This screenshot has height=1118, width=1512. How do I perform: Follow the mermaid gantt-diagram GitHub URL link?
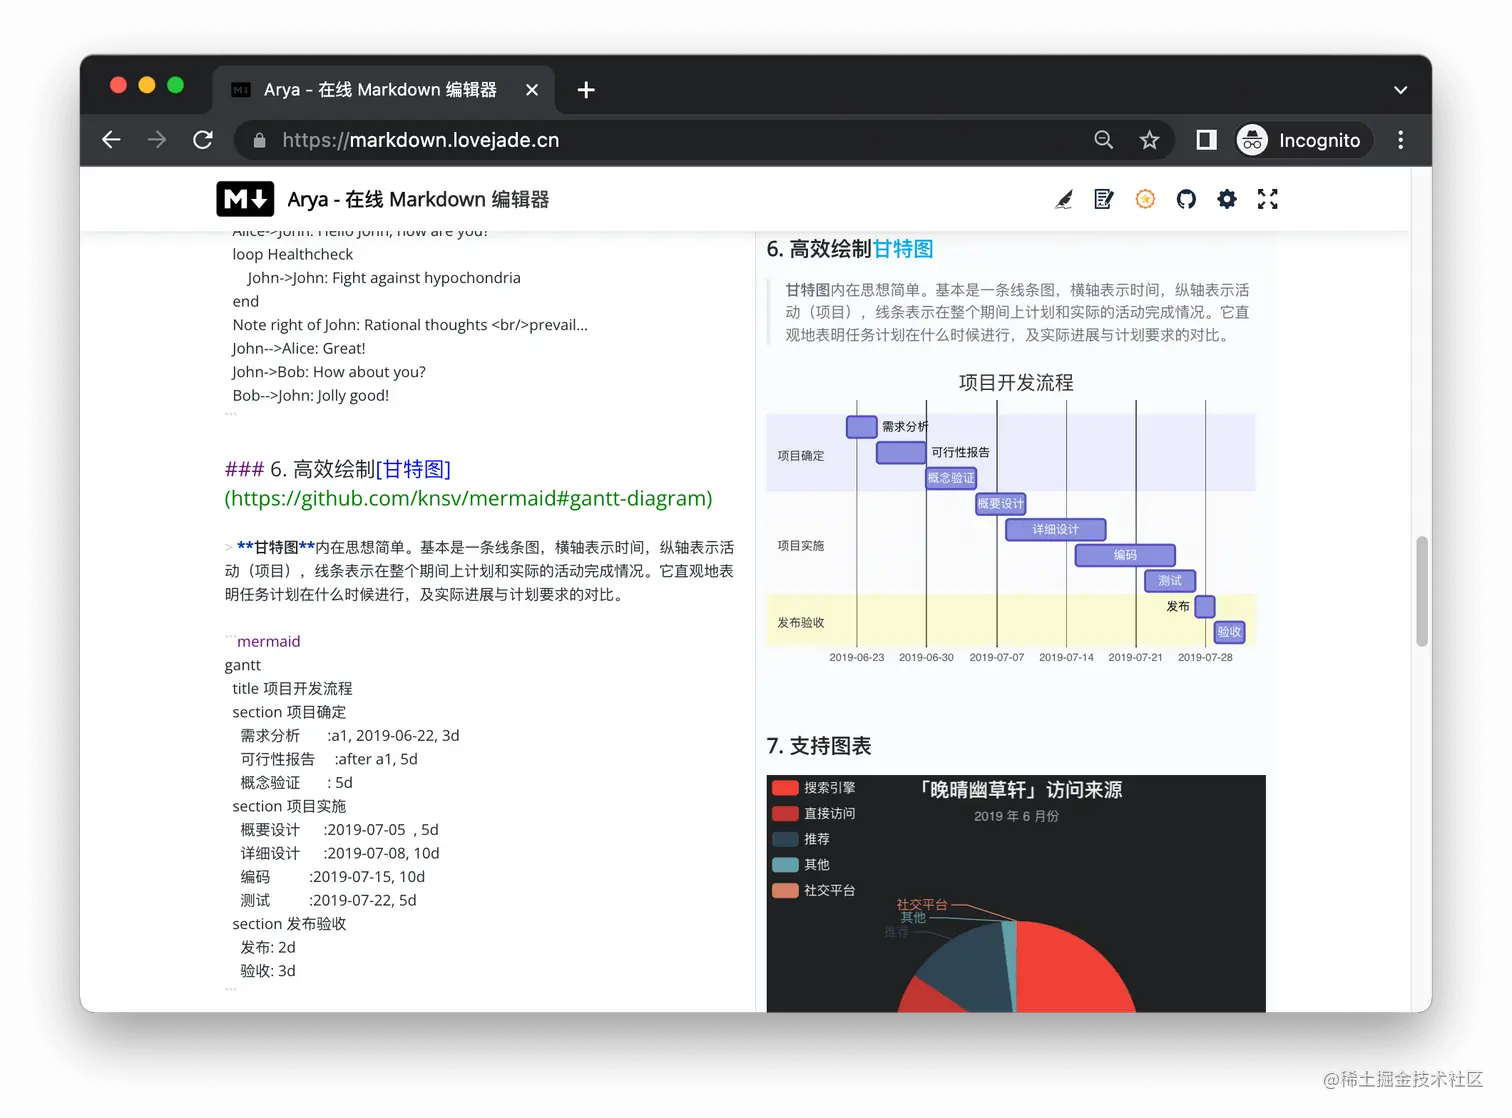point(468,498)
